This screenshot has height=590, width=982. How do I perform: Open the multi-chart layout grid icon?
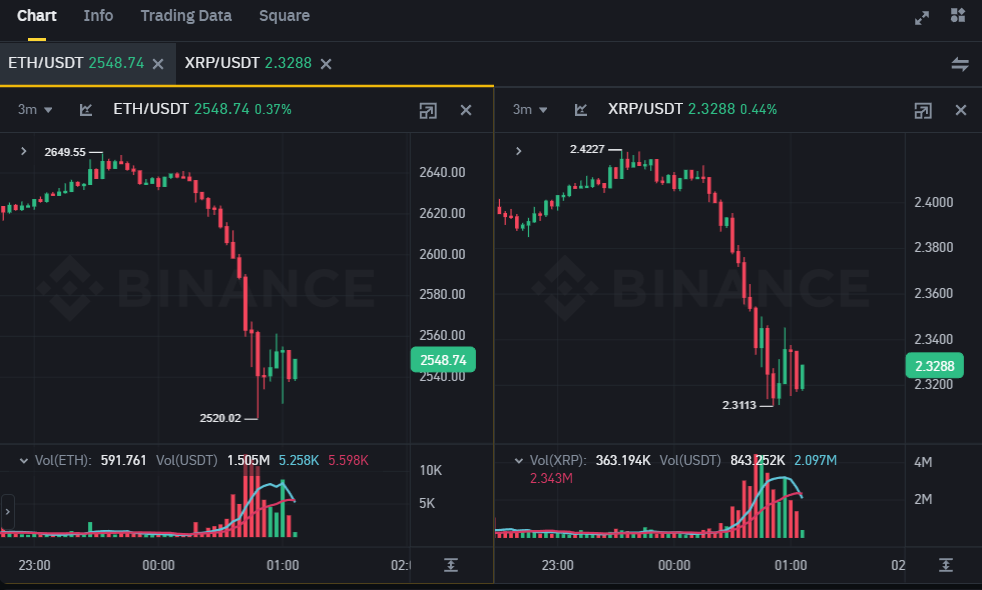tap(958, 16)
